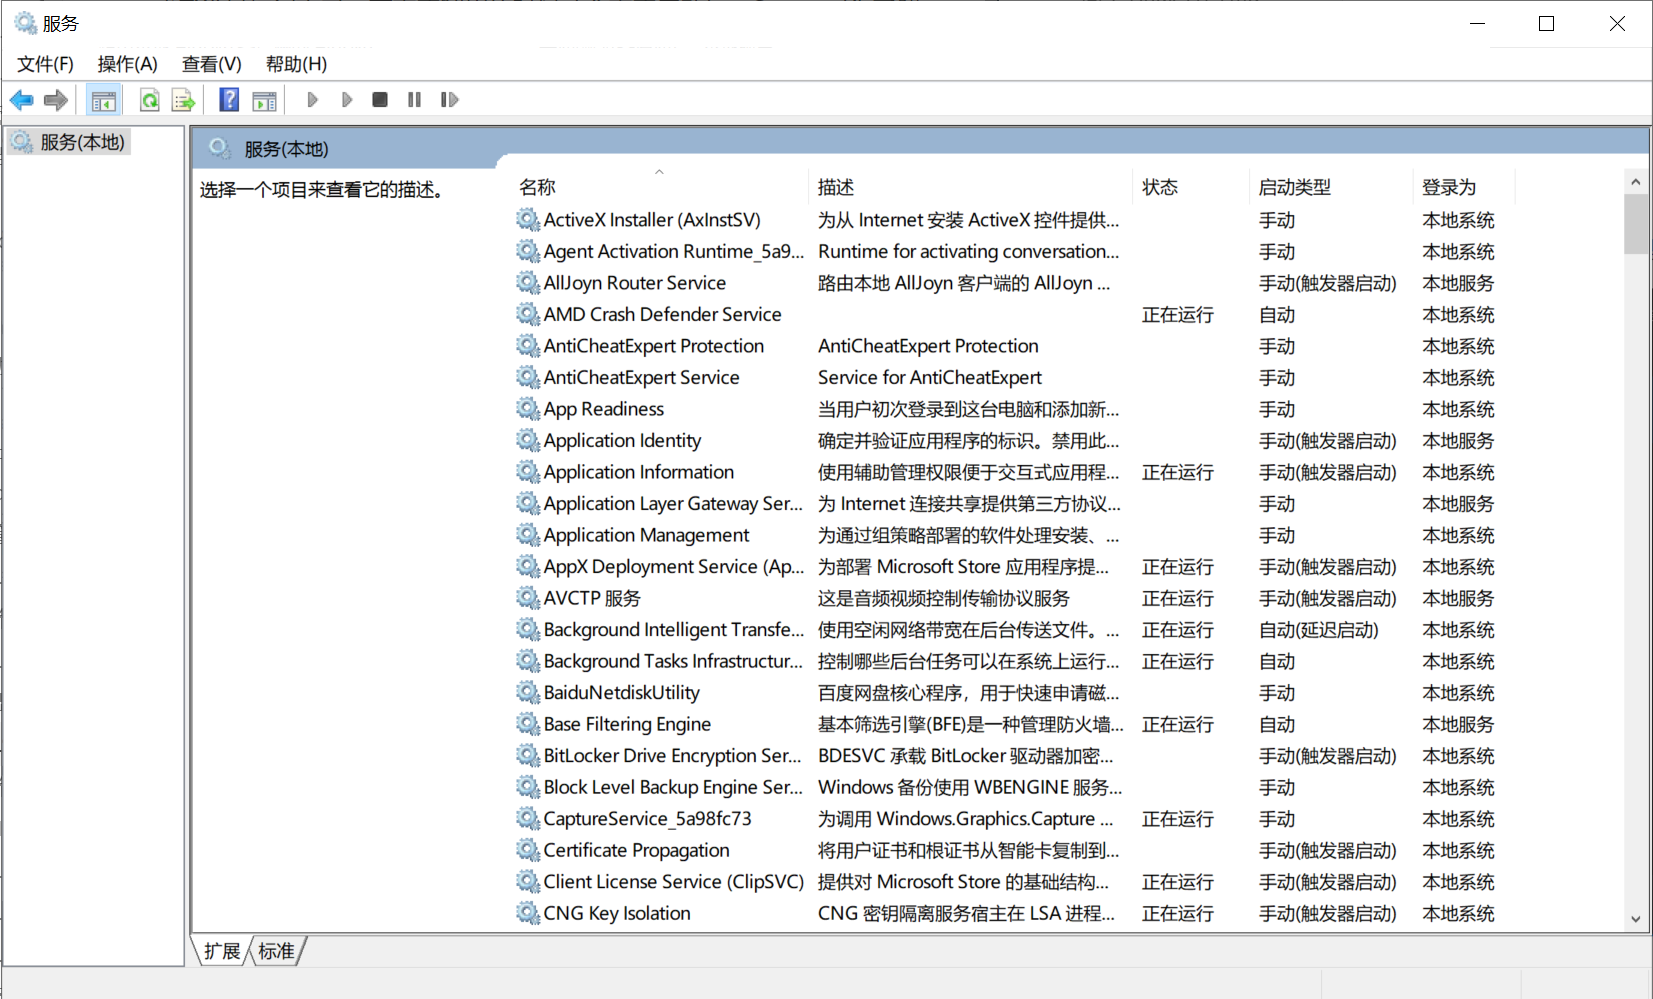Export the services list
The height and width of the screenshot is (999, 1653).
click(182, 99)
